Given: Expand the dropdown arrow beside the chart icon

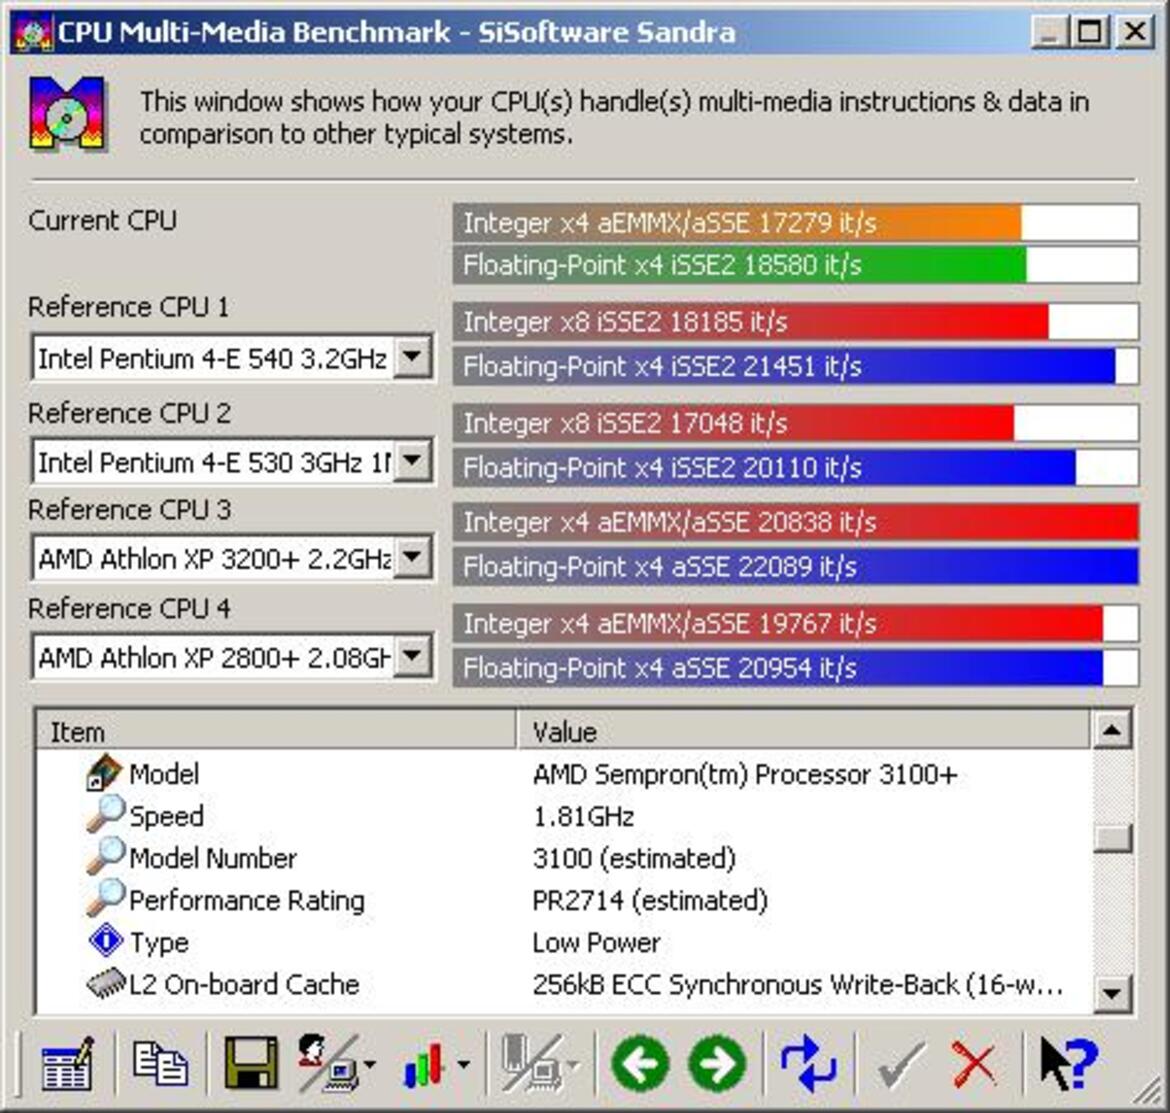Looking at the screenshot, I should 463,1065.
